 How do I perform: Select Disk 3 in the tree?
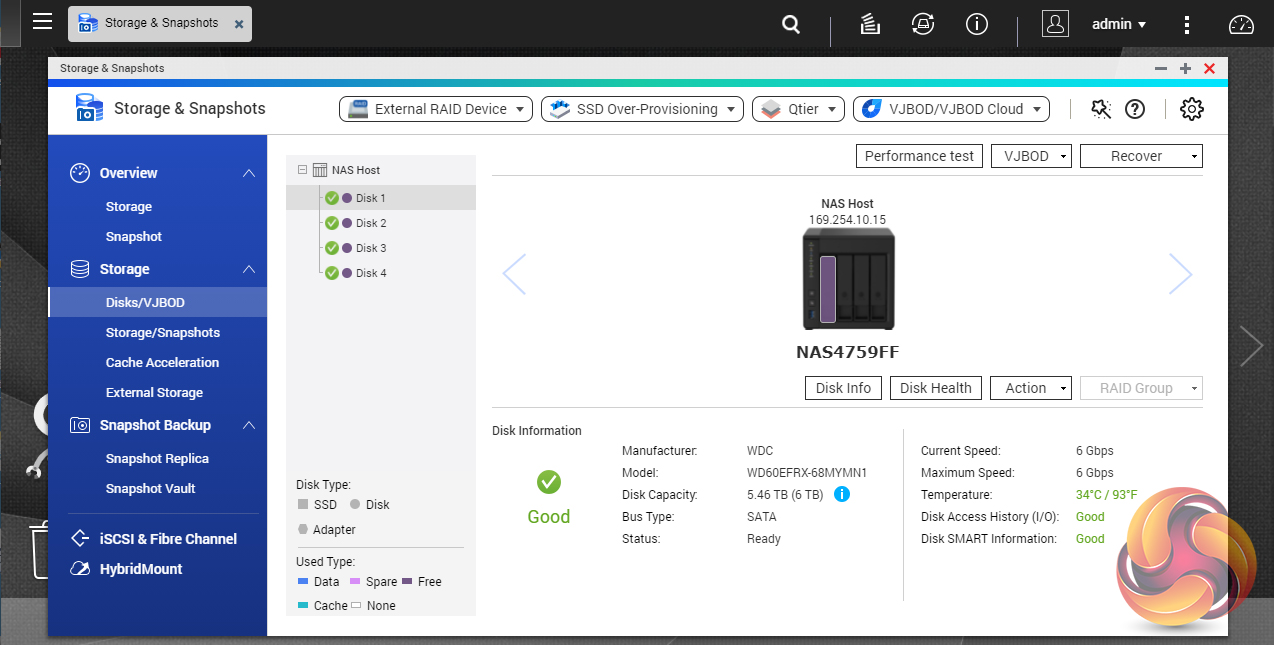[371, 248]
